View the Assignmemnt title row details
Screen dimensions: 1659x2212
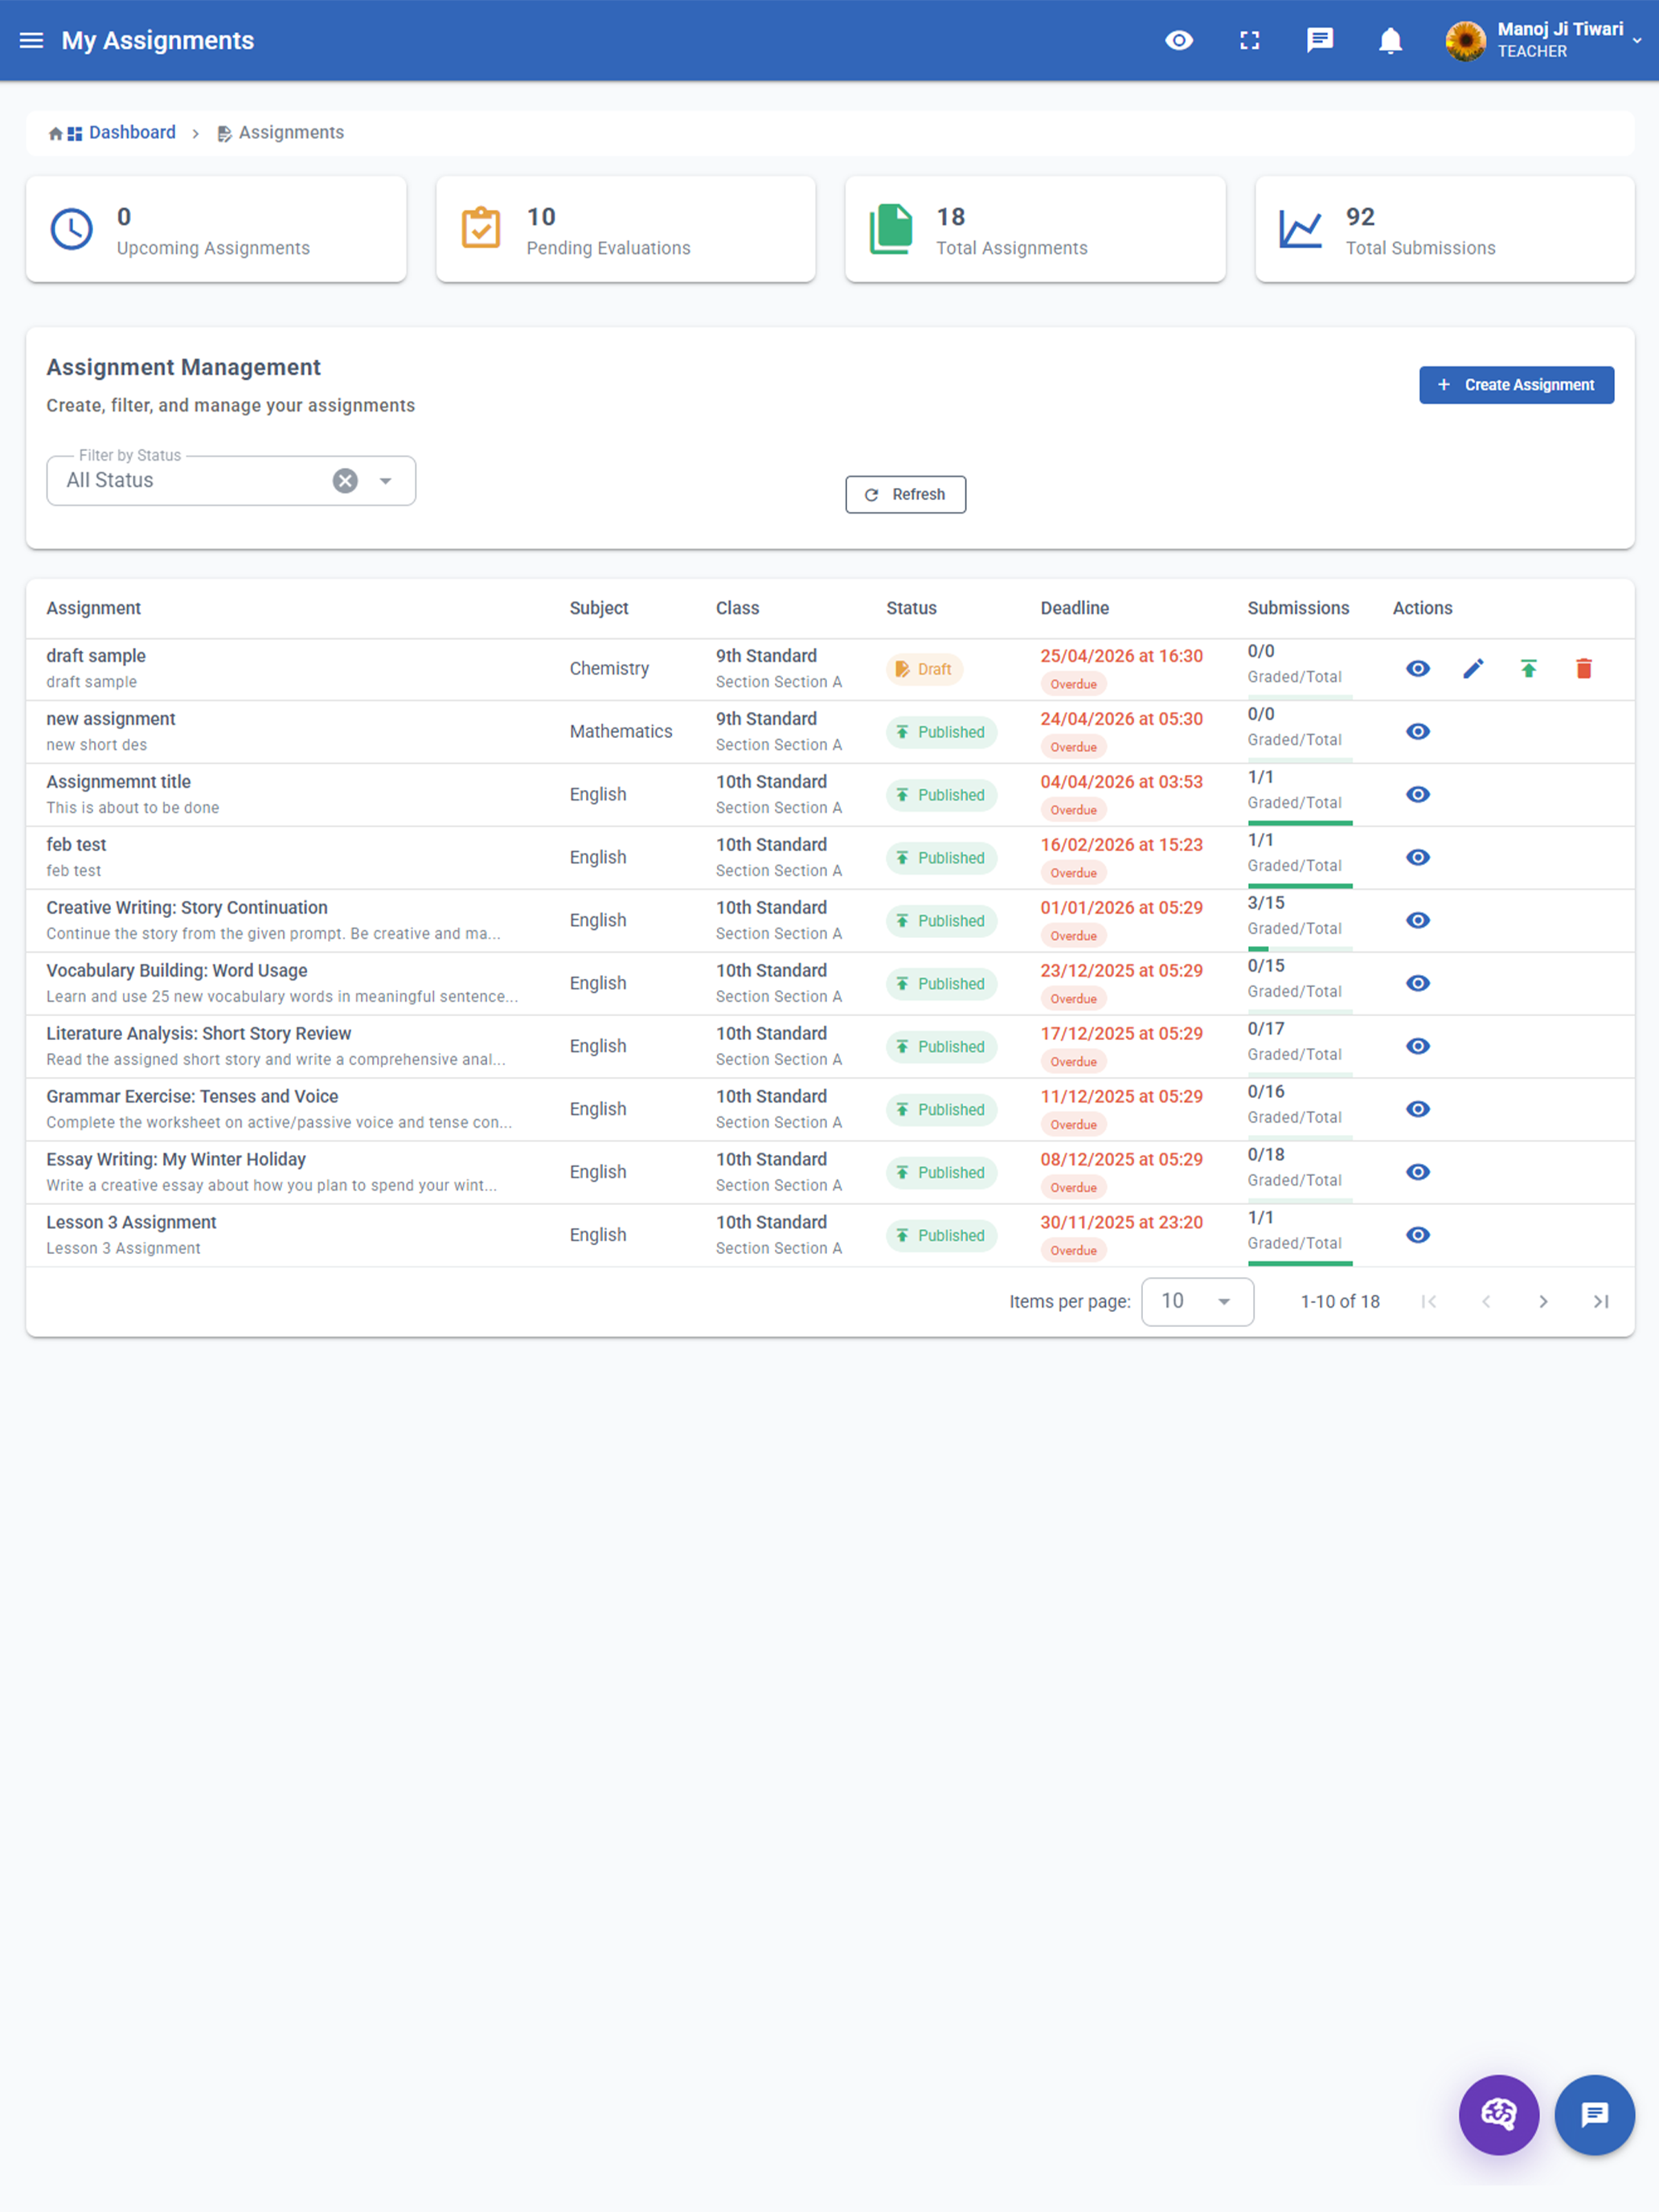tap(1418, 795)
